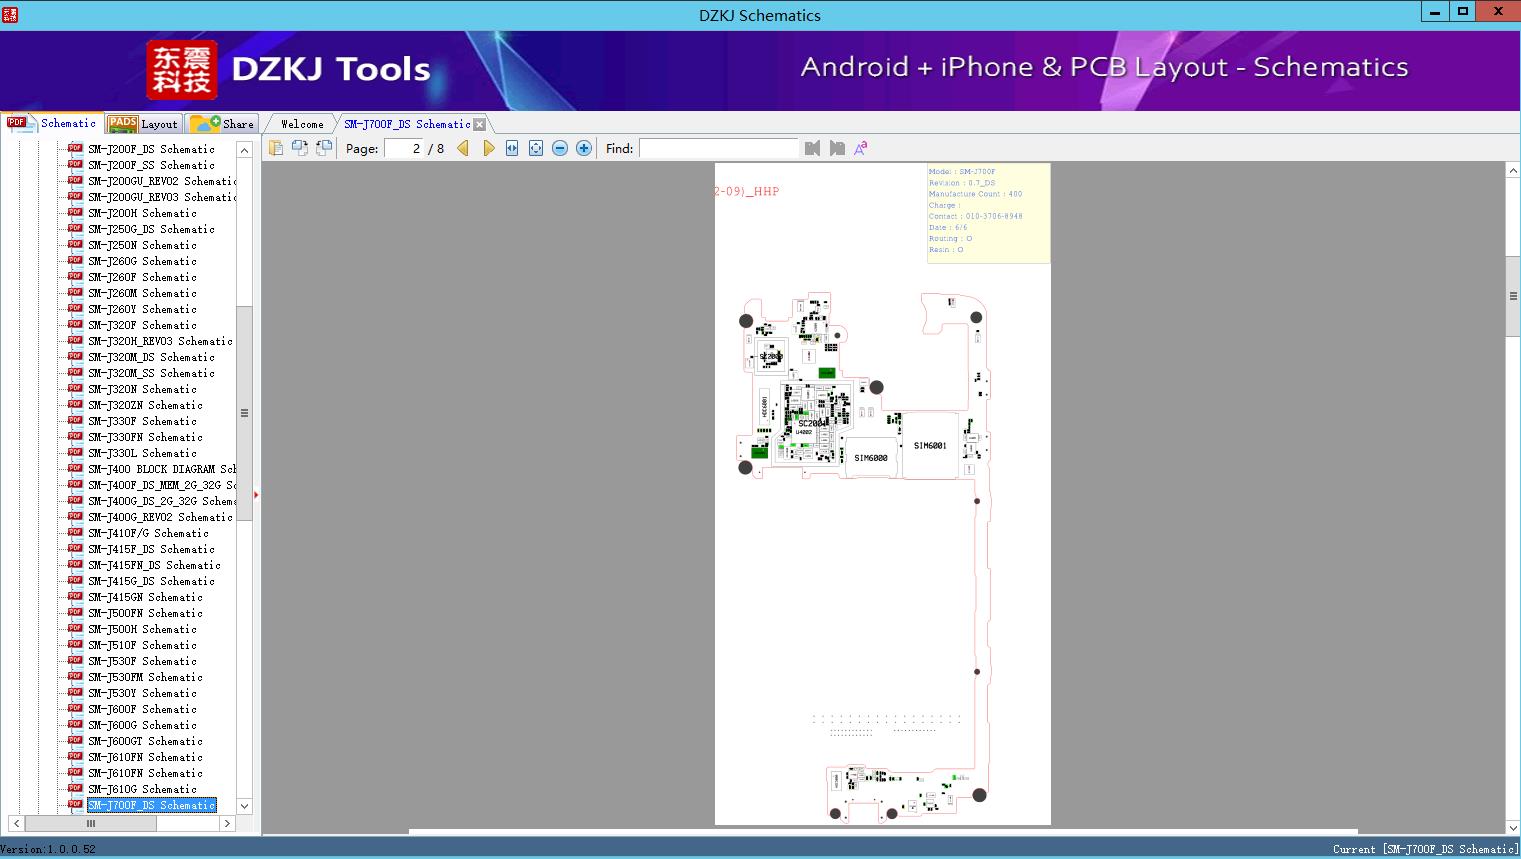Select highlighted SM-J700F_DS Schematic tree row

coord(151,805)
